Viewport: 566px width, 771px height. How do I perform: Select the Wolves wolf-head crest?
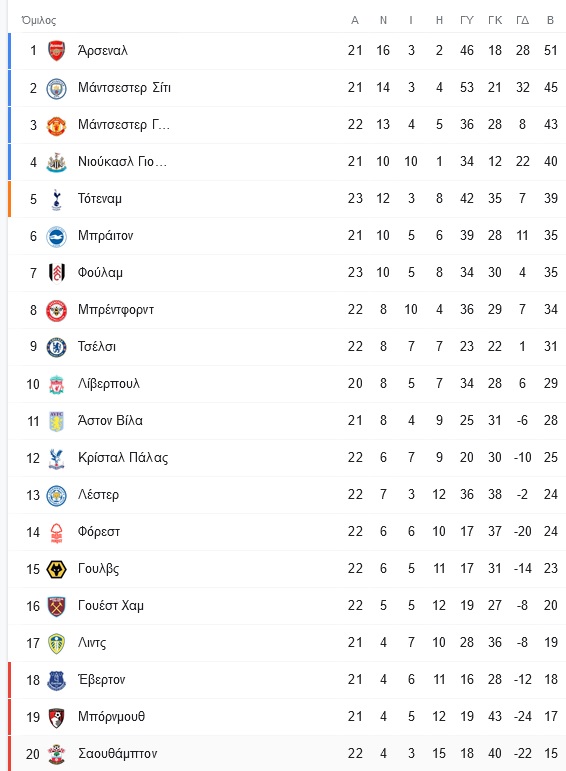[57, 569]
